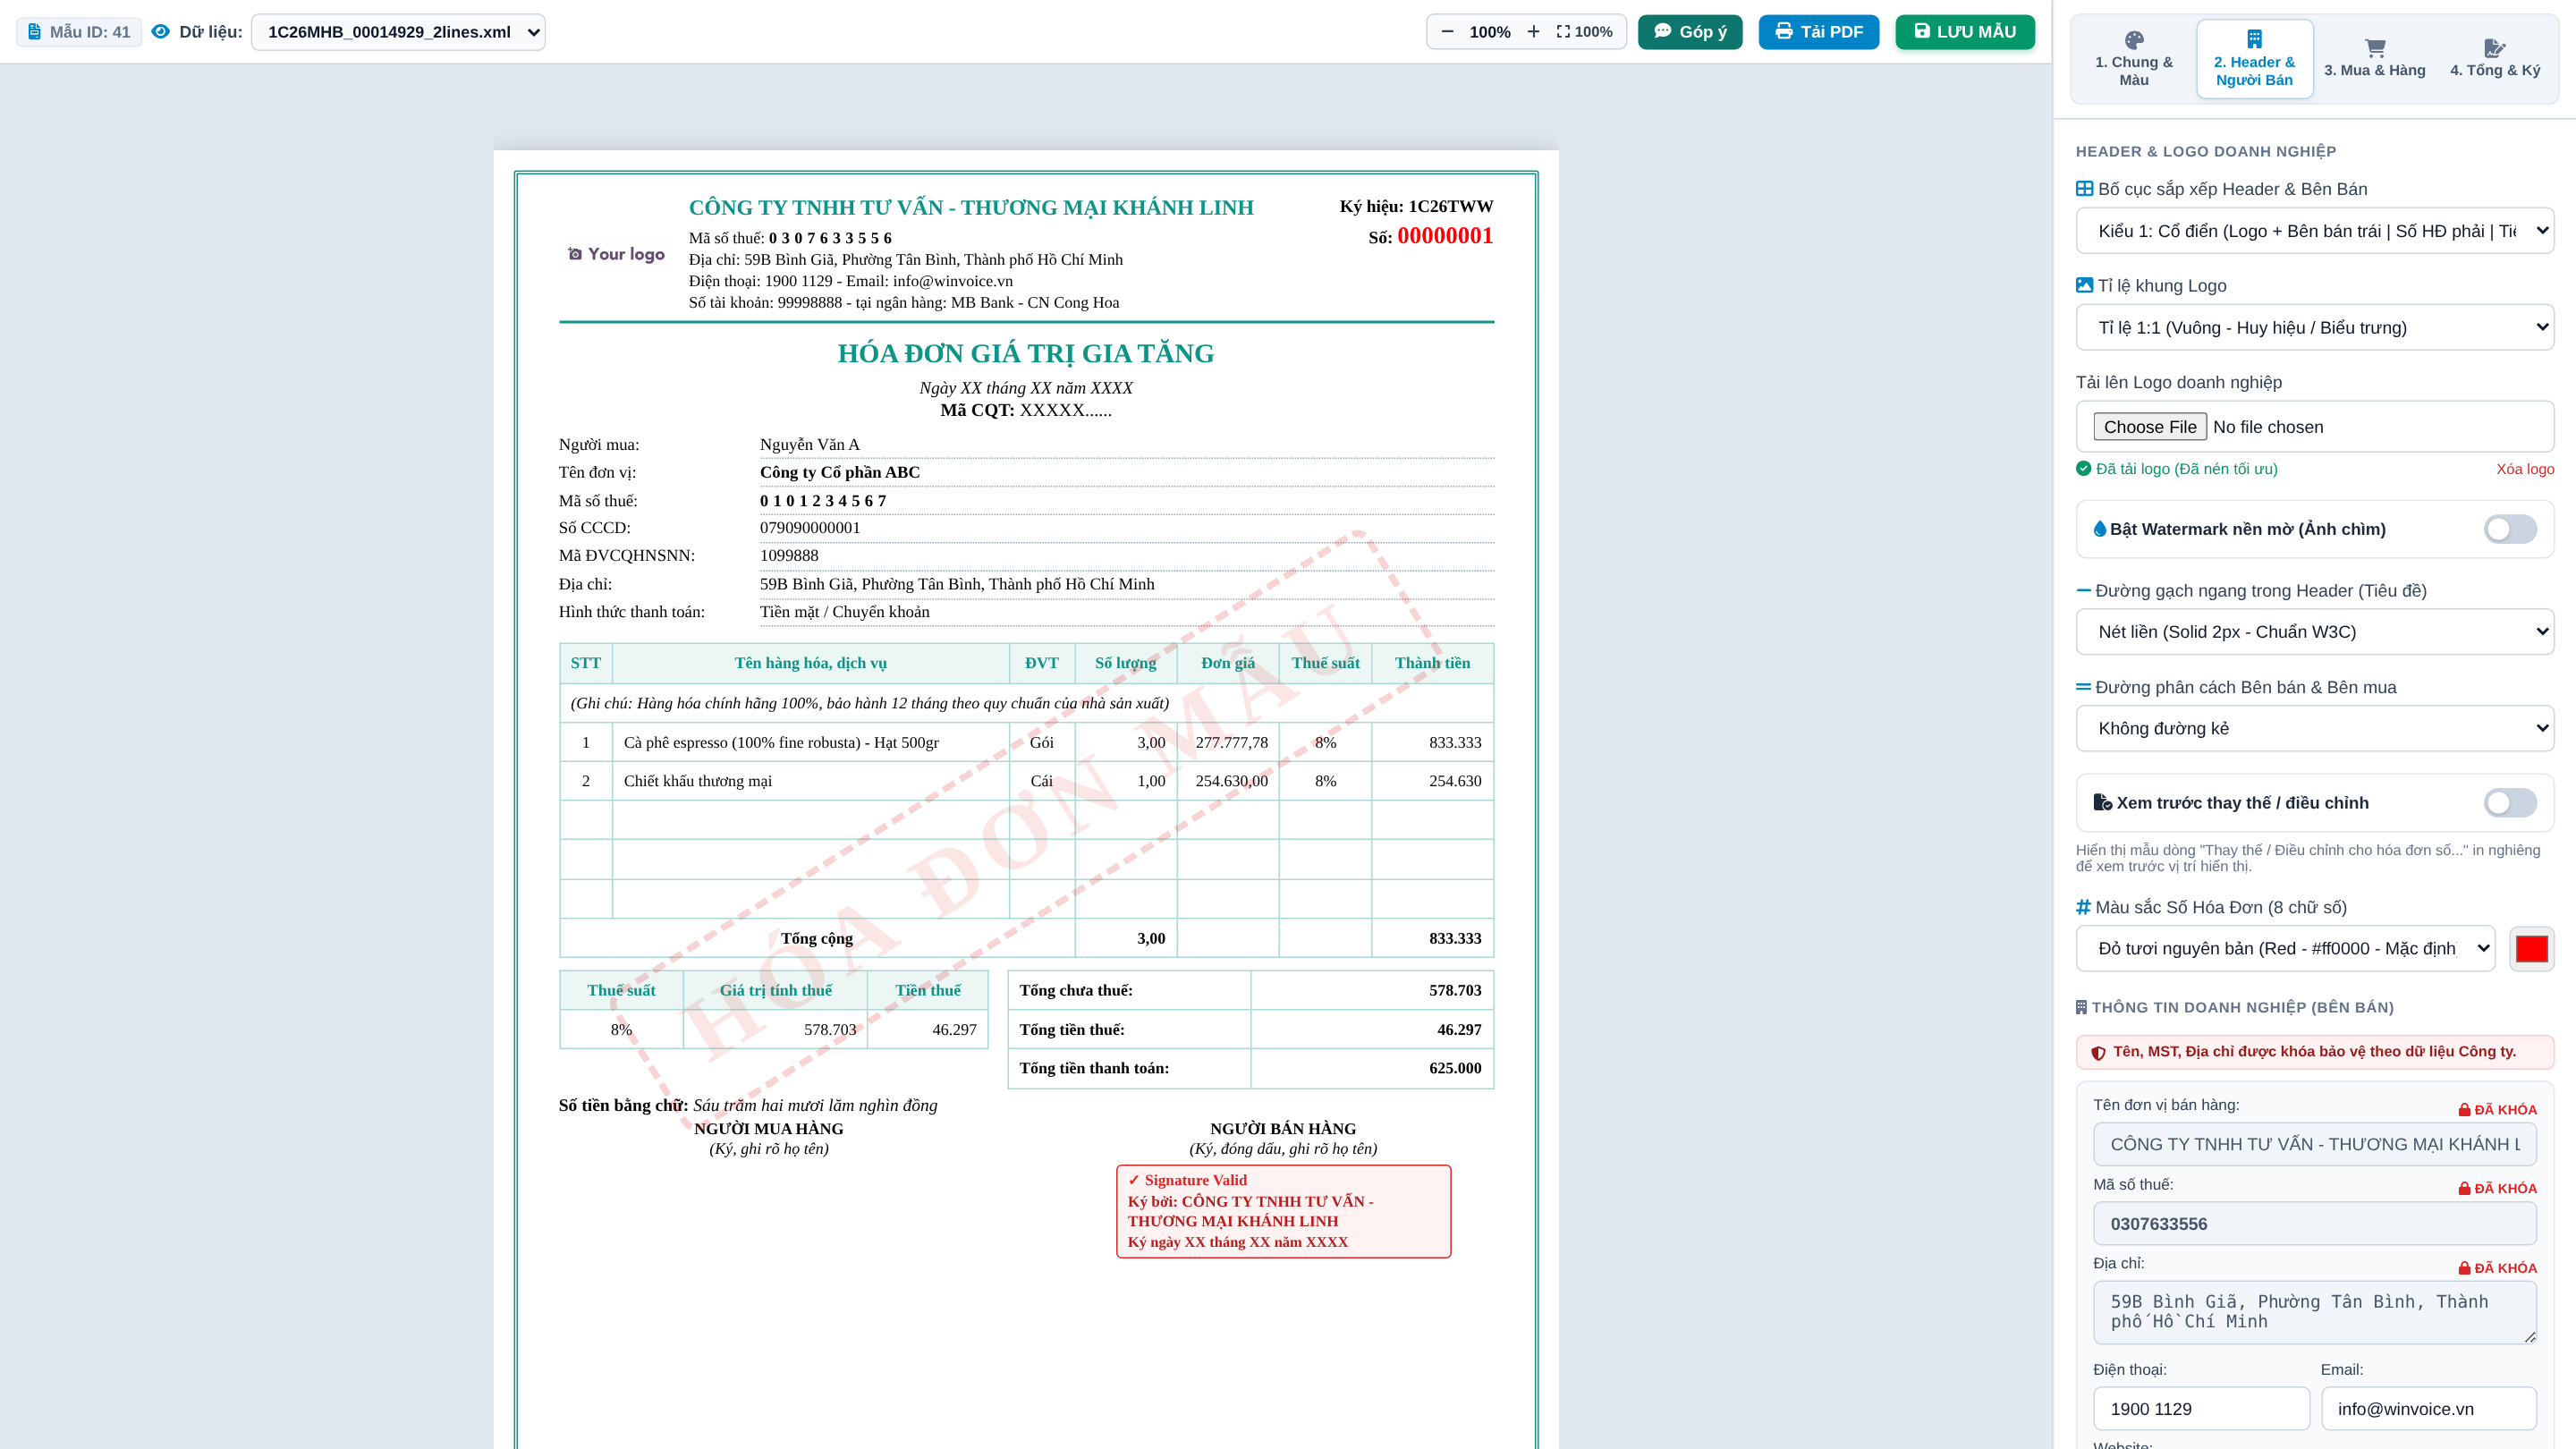
Task: Click the invoice number 00000001
Action: click(1445, 236)
